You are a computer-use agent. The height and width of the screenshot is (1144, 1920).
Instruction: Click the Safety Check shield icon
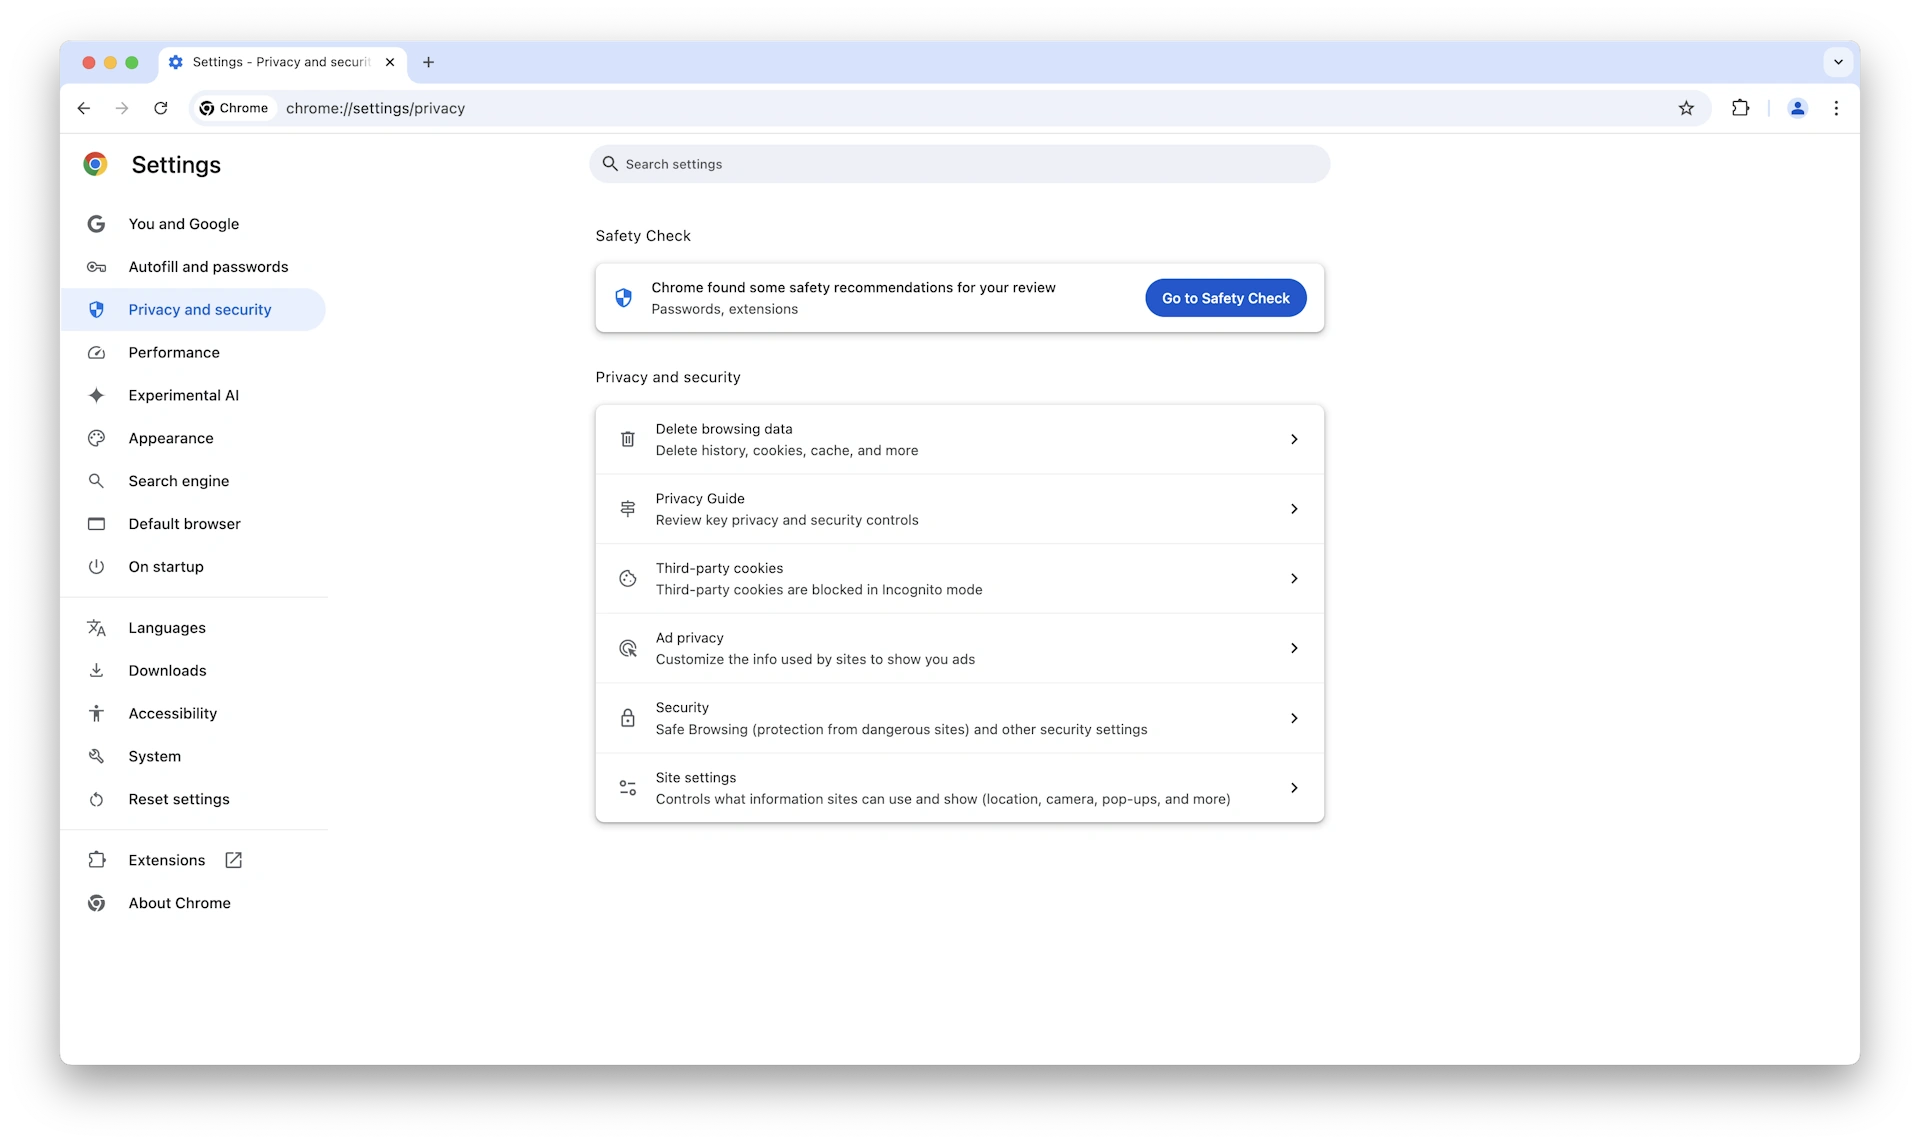624,297
